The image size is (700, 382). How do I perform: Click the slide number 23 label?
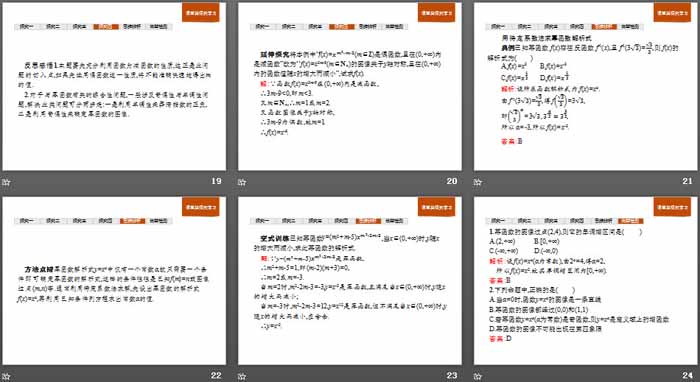452,376
